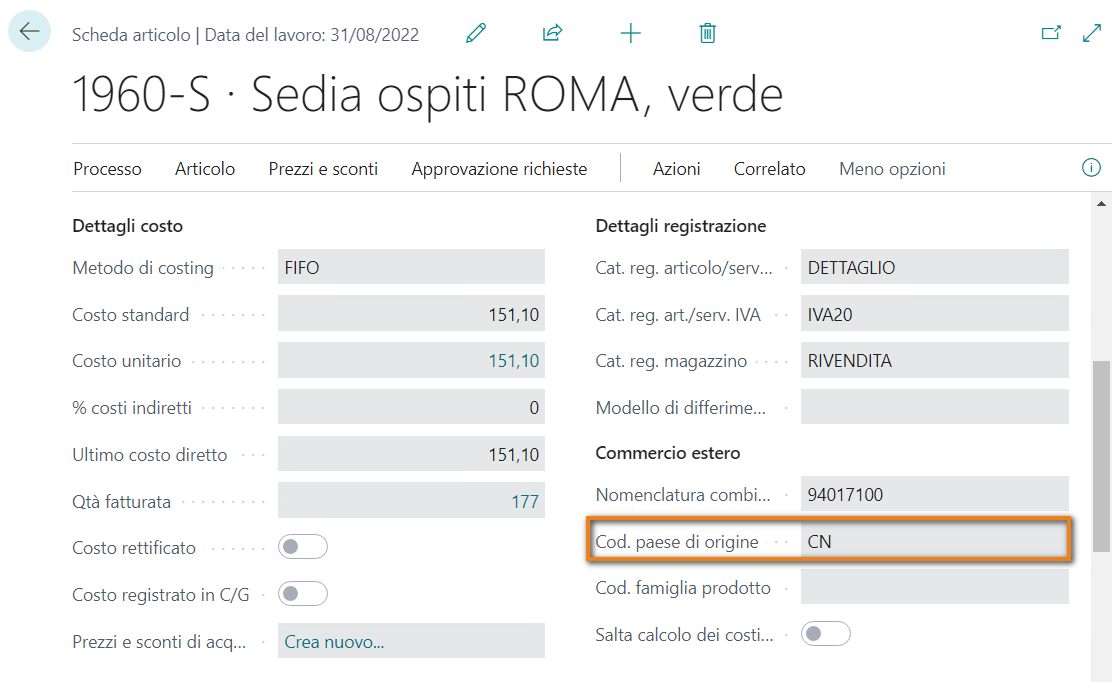
Task: Click the share icon
Action: pos(552,34)
